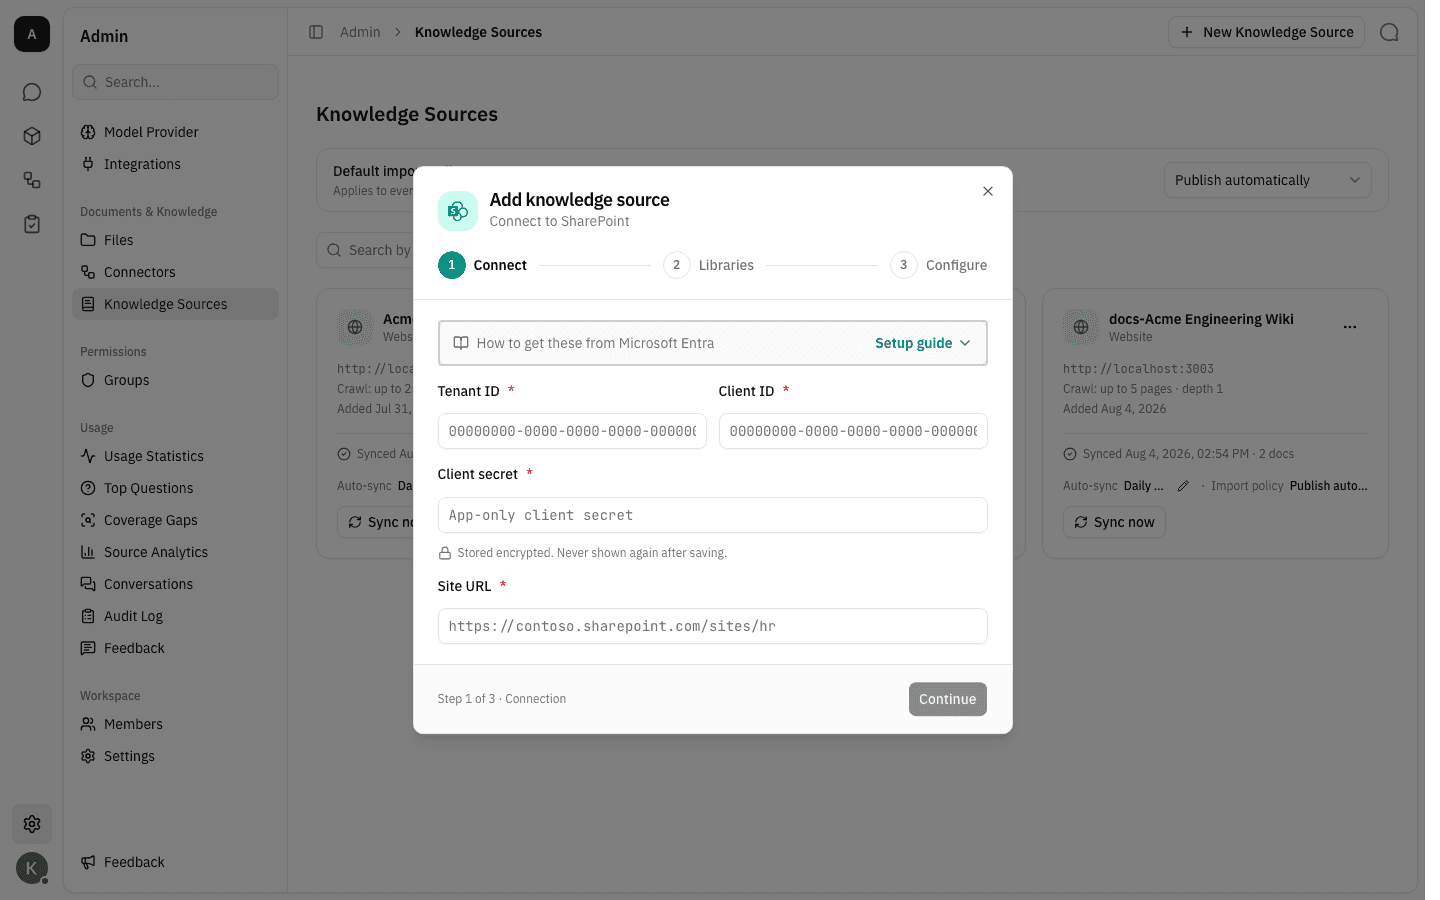Expand the Setup guide section
Viewport: 1440px width, 900px height.
[923, 343]
